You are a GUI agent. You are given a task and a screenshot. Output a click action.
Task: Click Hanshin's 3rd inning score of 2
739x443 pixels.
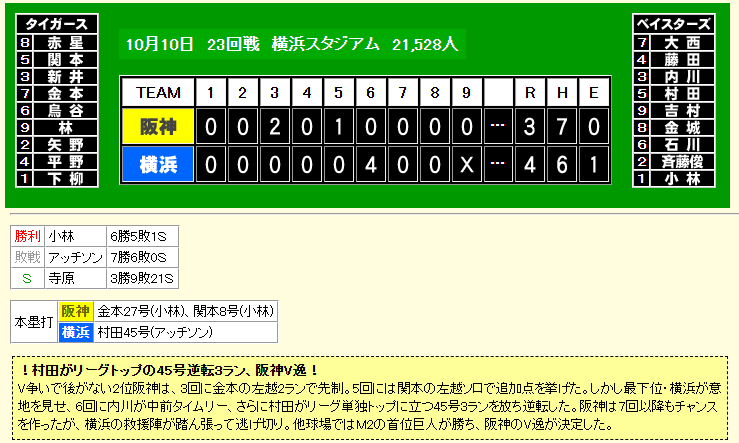click(x=274, y=128)
